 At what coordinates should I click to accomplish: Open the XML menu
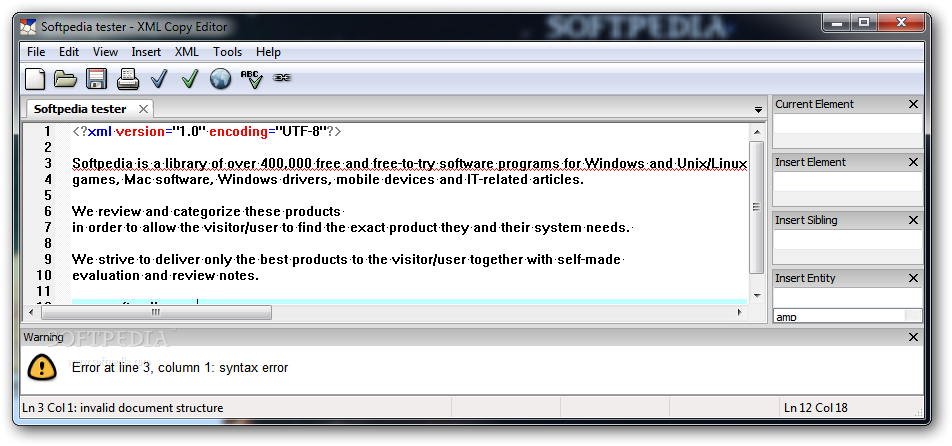point(186,52)
